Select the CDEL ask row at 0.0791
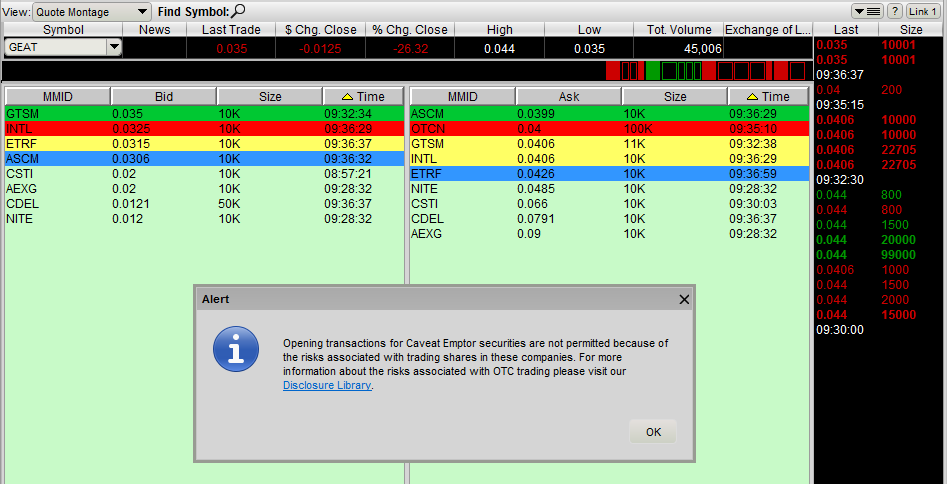 click(x=609, y=219)
